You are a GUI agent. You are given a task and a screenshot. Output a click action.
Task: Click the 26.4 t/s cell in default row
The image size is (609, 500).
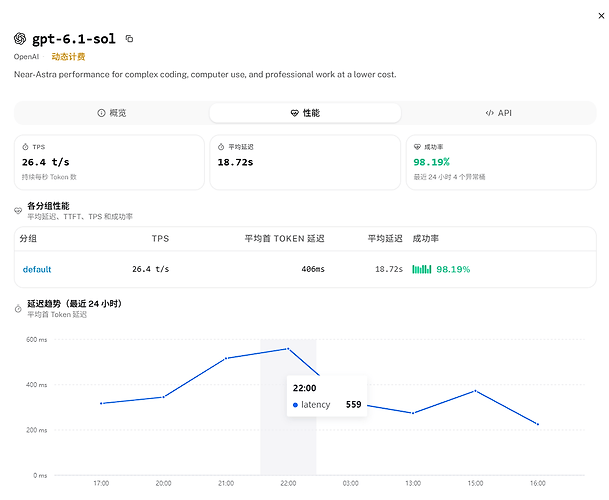[x=151, y=269]
